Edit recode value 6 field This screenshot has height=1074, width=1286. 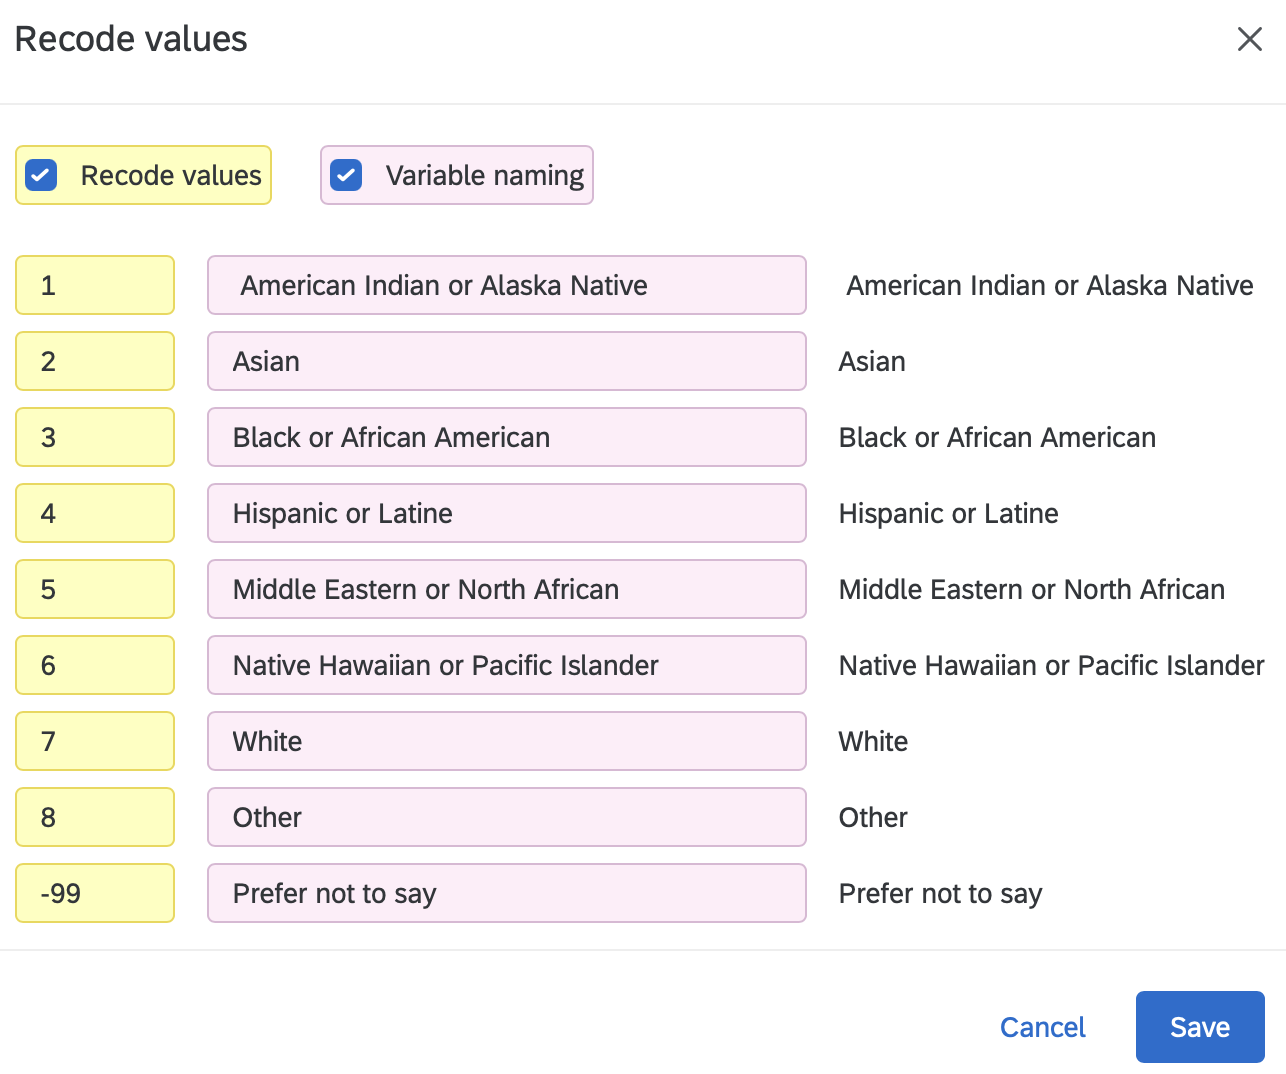point(95,665)
